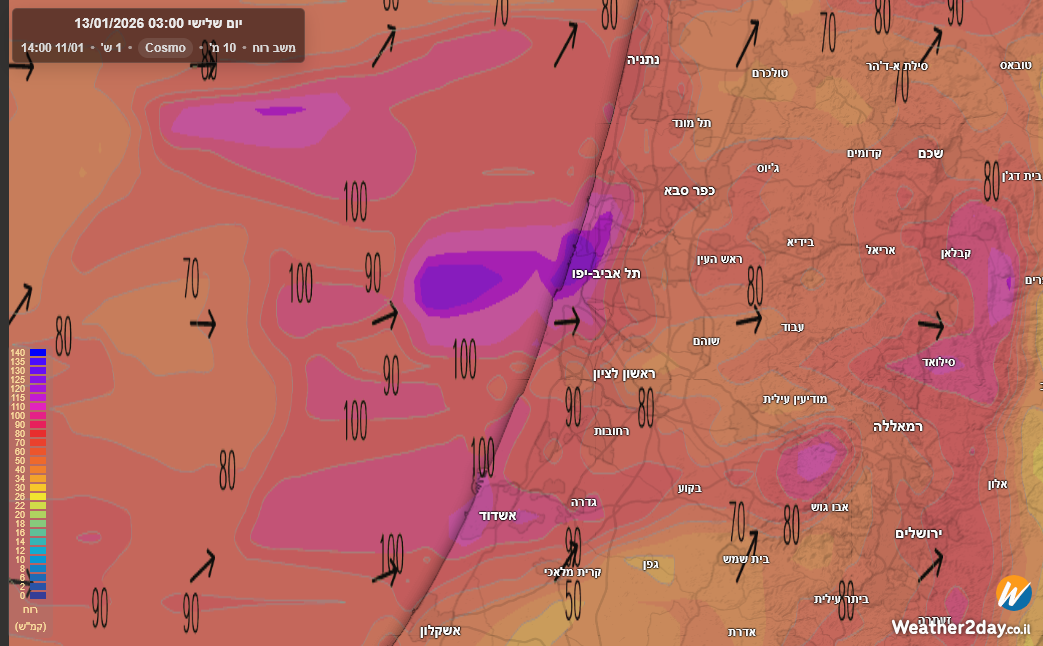1043x646 pixels.
Task: Click the wind arrow west of נתניה
Action: (x=565, y=40)
